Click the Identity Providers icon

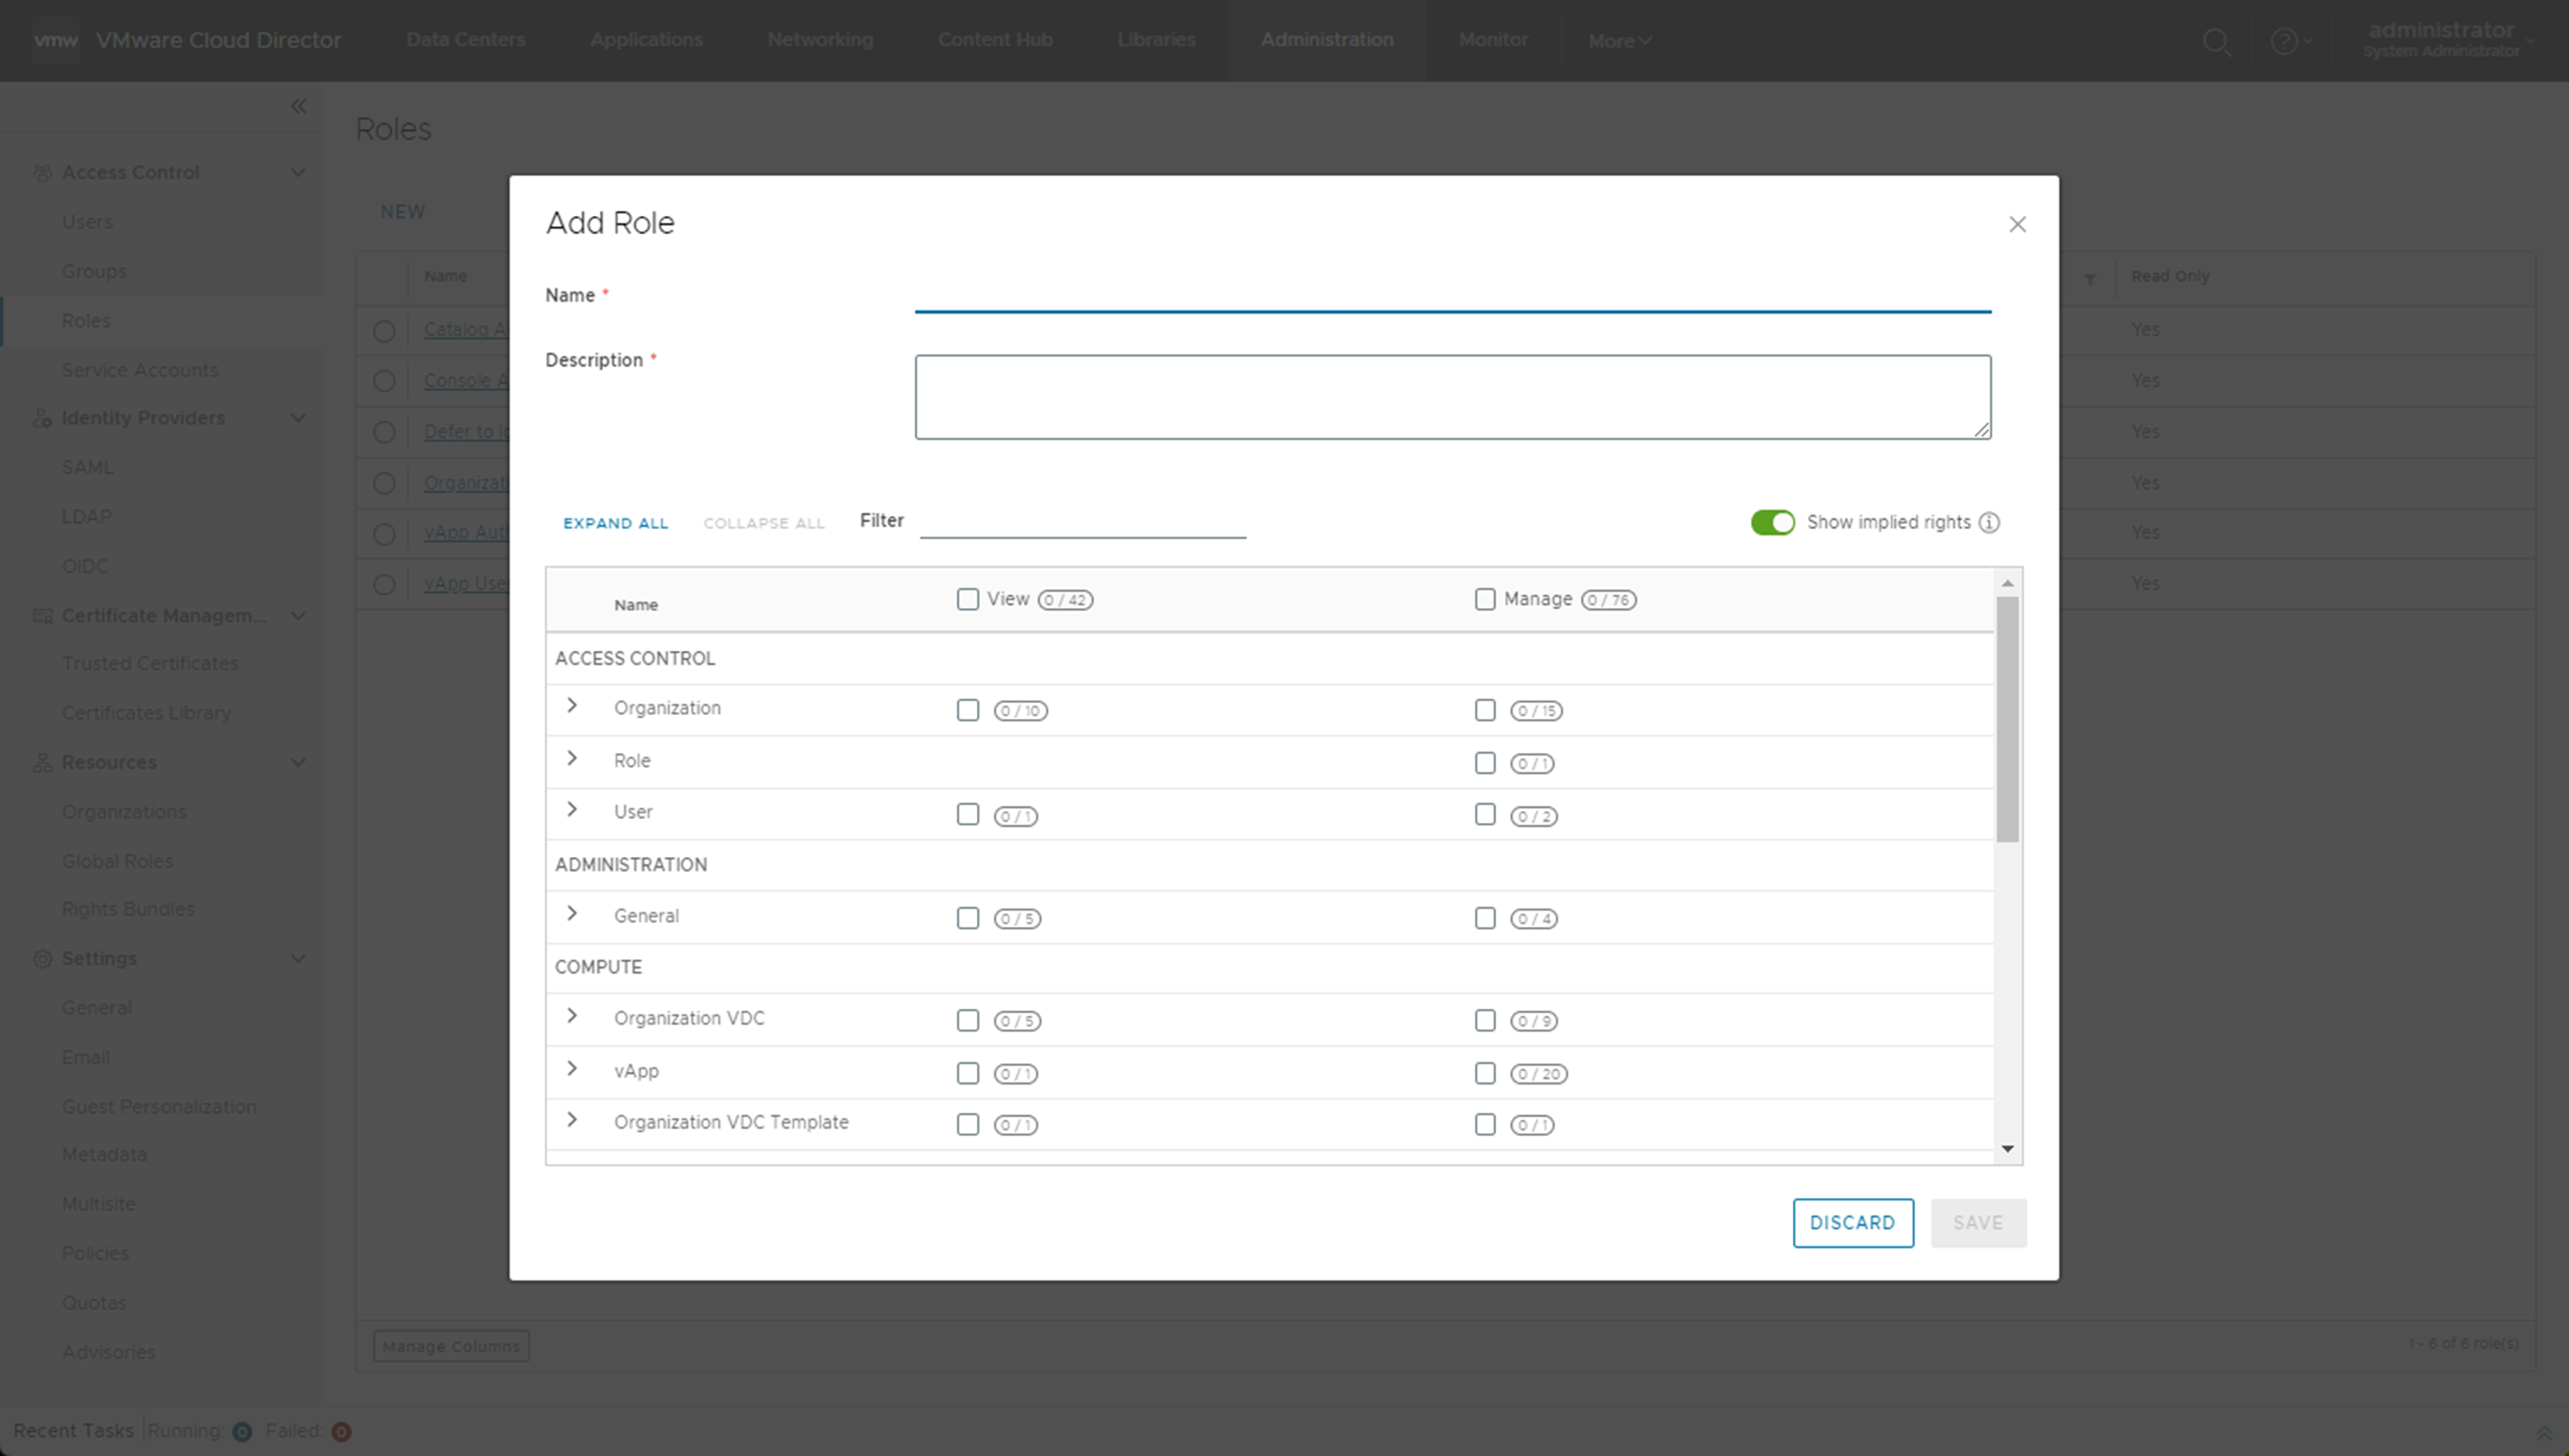(x=42, y=418)
